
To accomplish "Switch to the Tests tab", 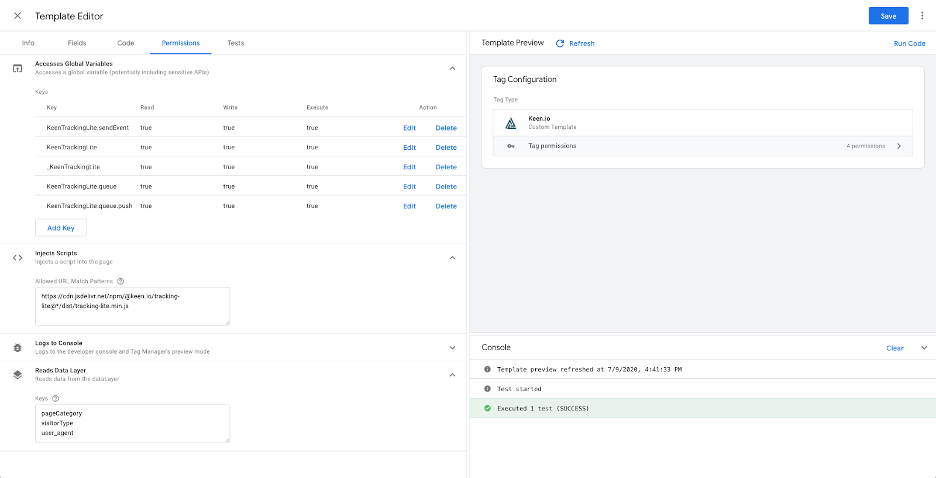I will 235,43.
